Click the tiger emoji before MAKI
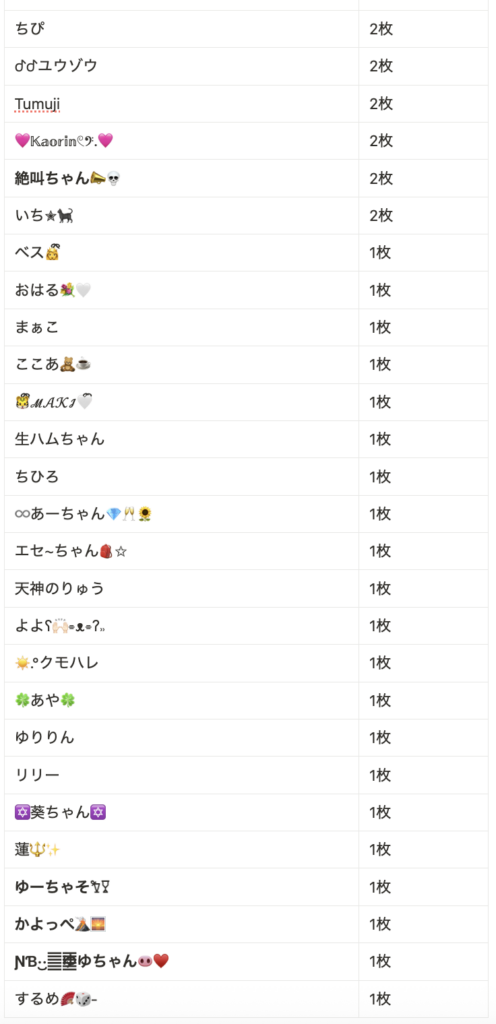 point(22,402)
